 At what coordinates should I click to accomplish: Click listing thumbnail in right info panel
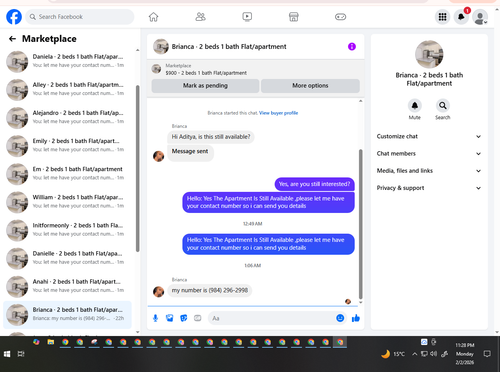click(x=429, y=54)
